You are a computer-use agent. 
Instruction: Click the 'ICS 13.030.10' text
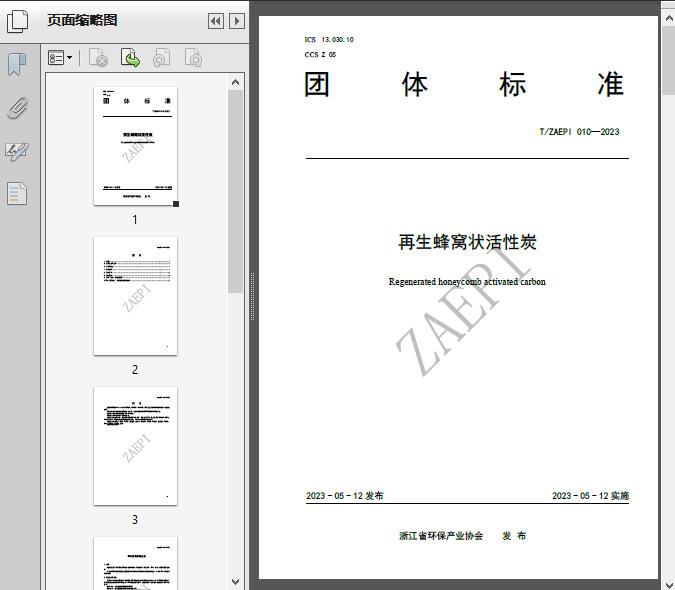329,40
